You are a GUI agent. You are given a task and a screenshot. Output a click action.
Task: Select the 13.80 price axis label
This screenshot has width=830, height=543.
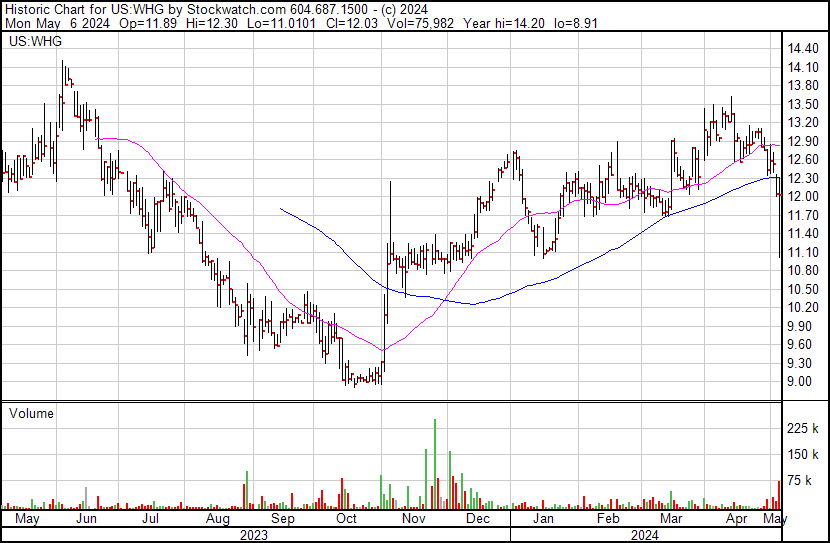click(803, 86)
